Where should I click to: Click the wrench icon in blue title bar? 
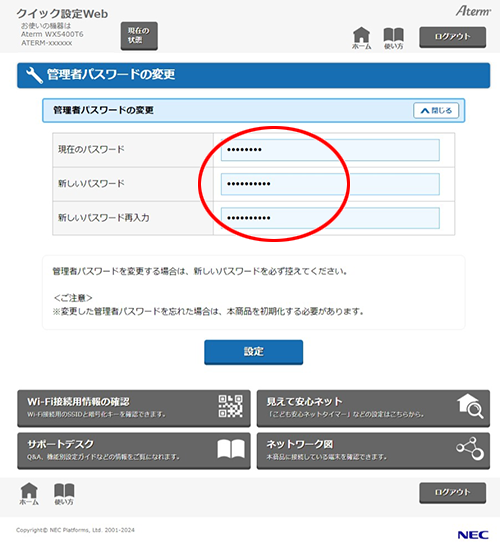tap(34, 75)
